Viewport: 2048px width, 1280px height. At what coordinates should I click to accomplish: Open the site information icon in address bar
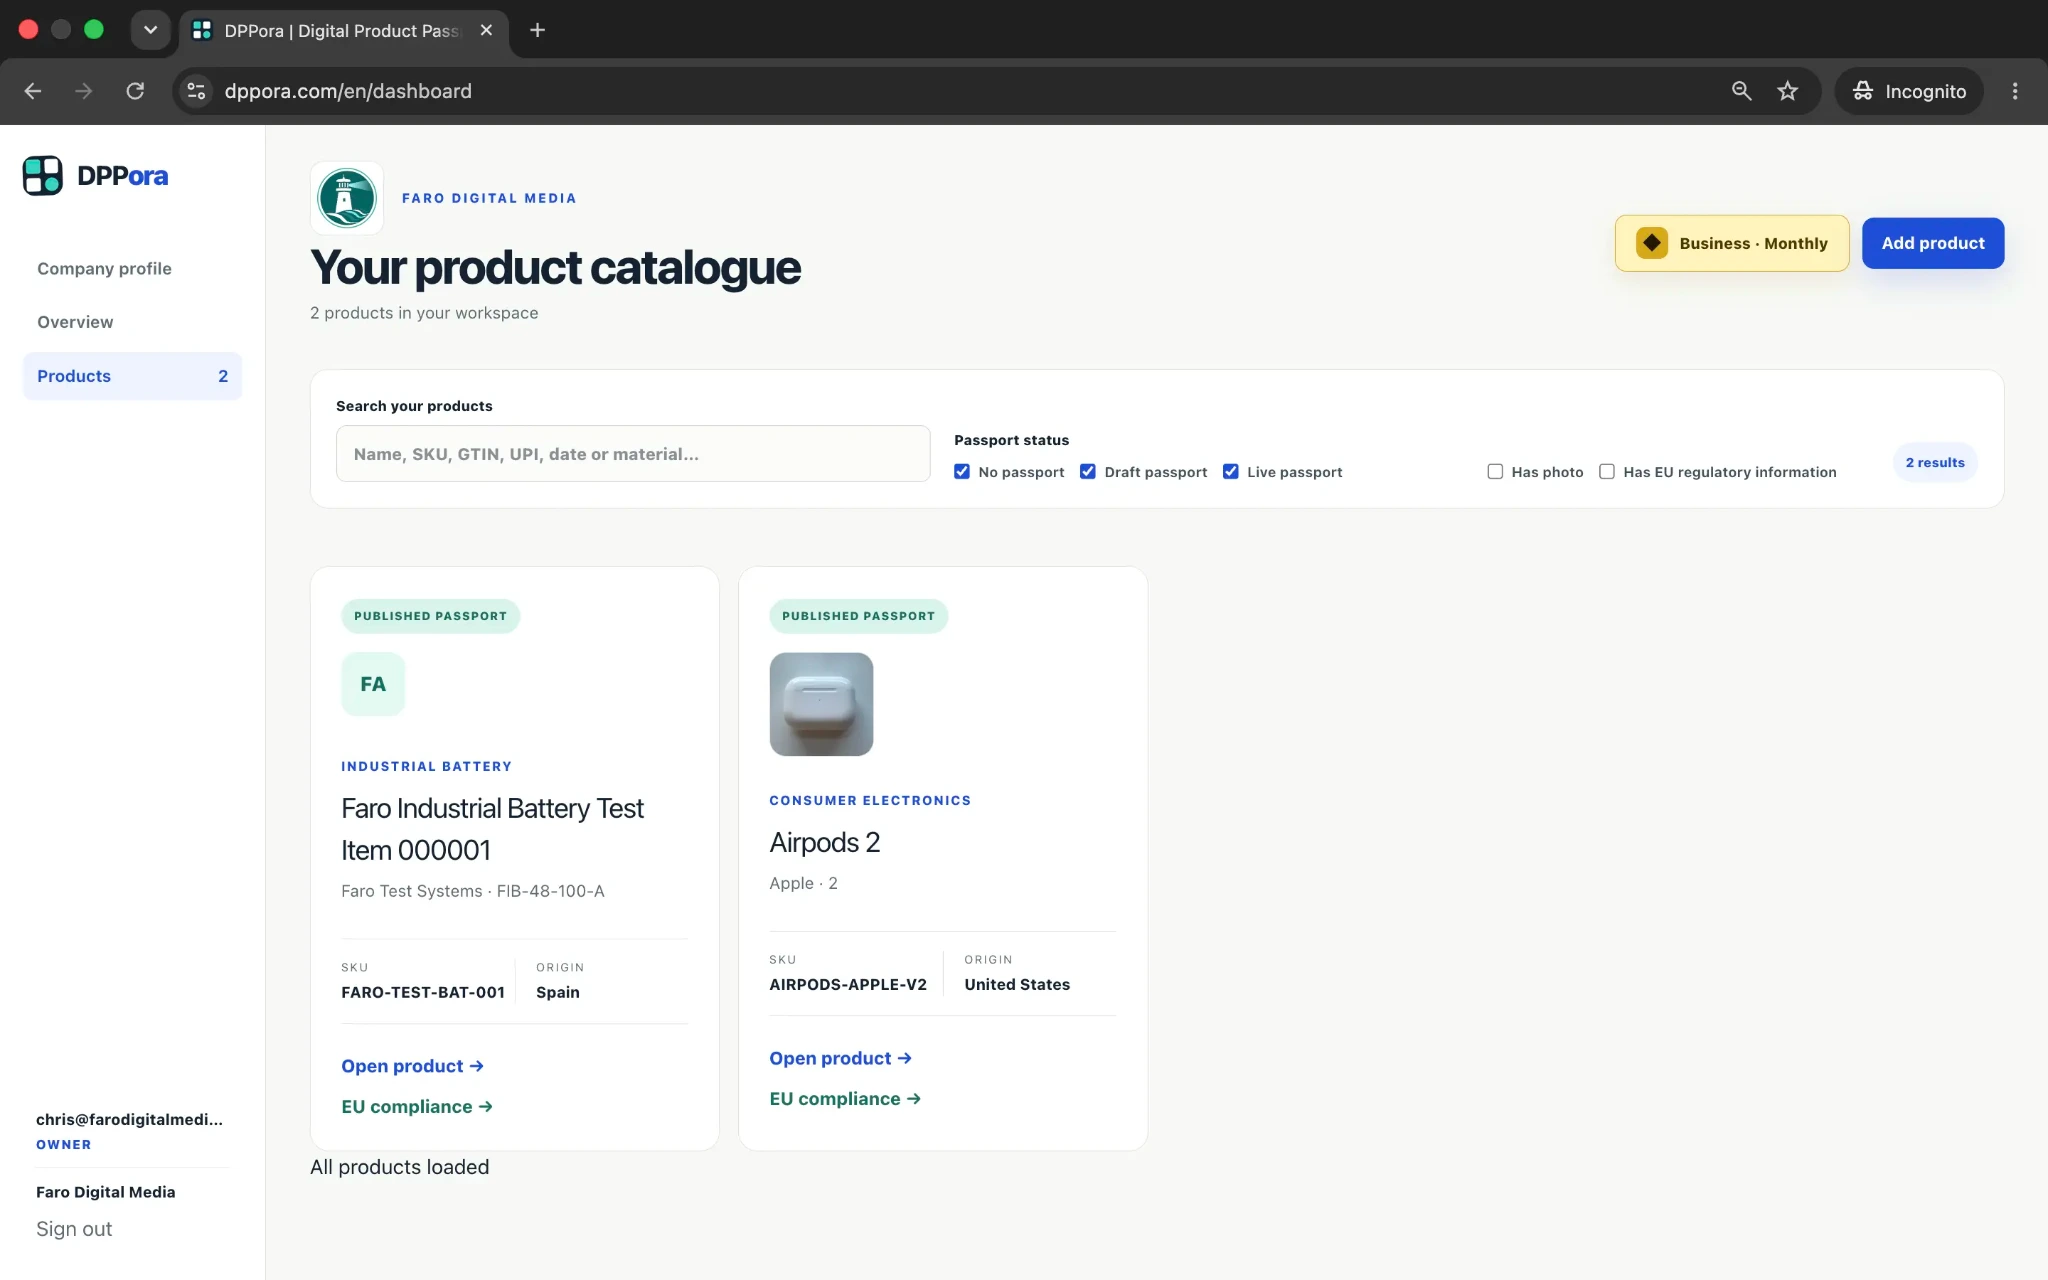click(196, 91)
